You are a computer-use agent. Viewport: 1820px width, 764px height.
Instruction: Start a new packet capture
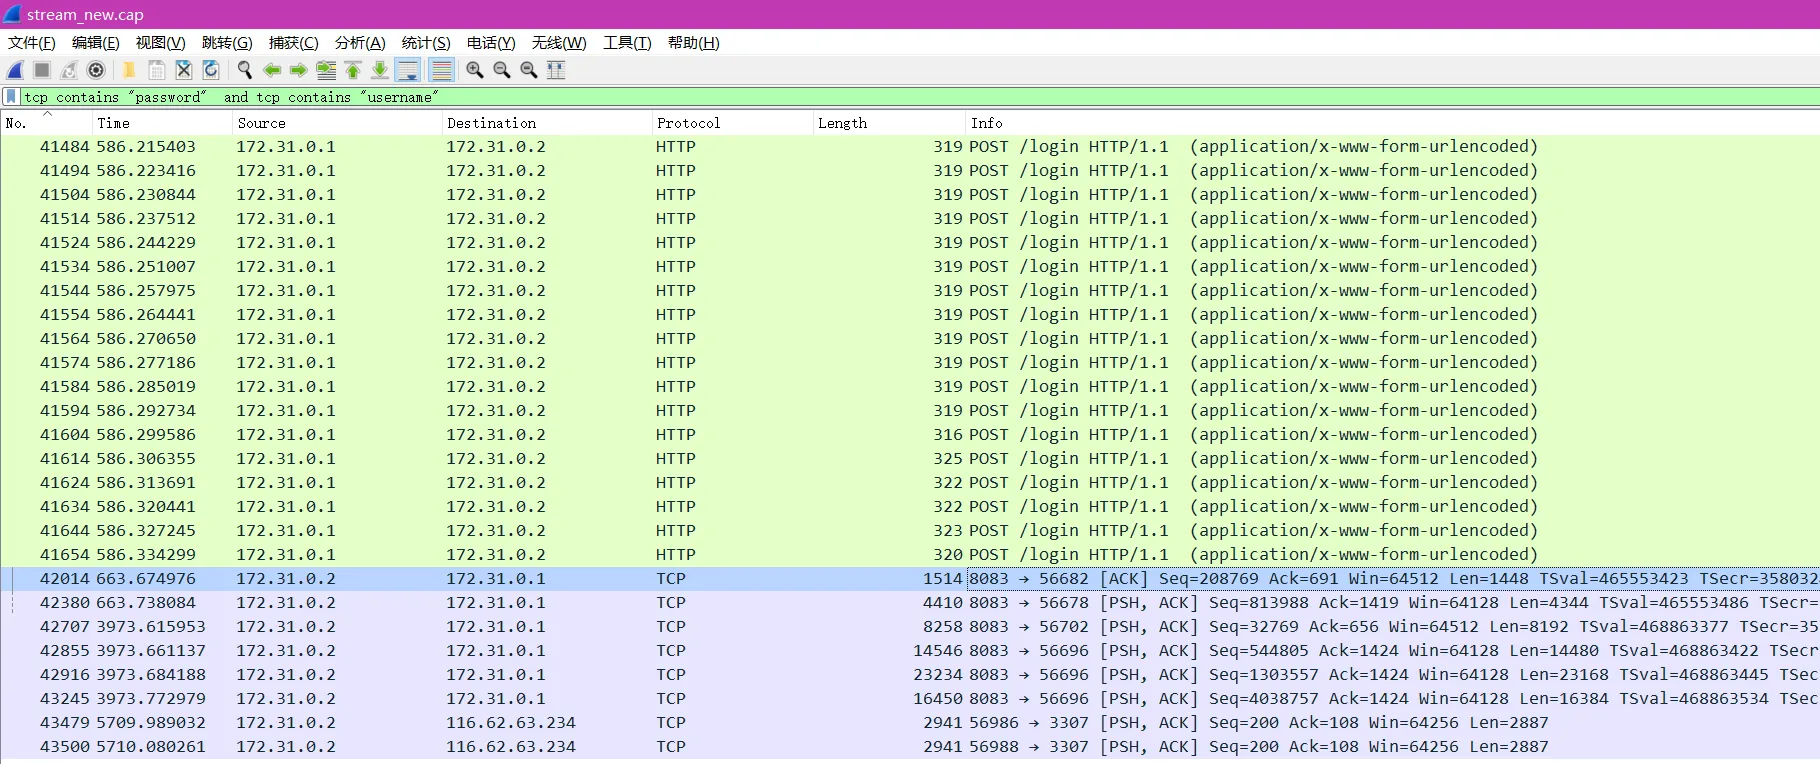[16, 70]
